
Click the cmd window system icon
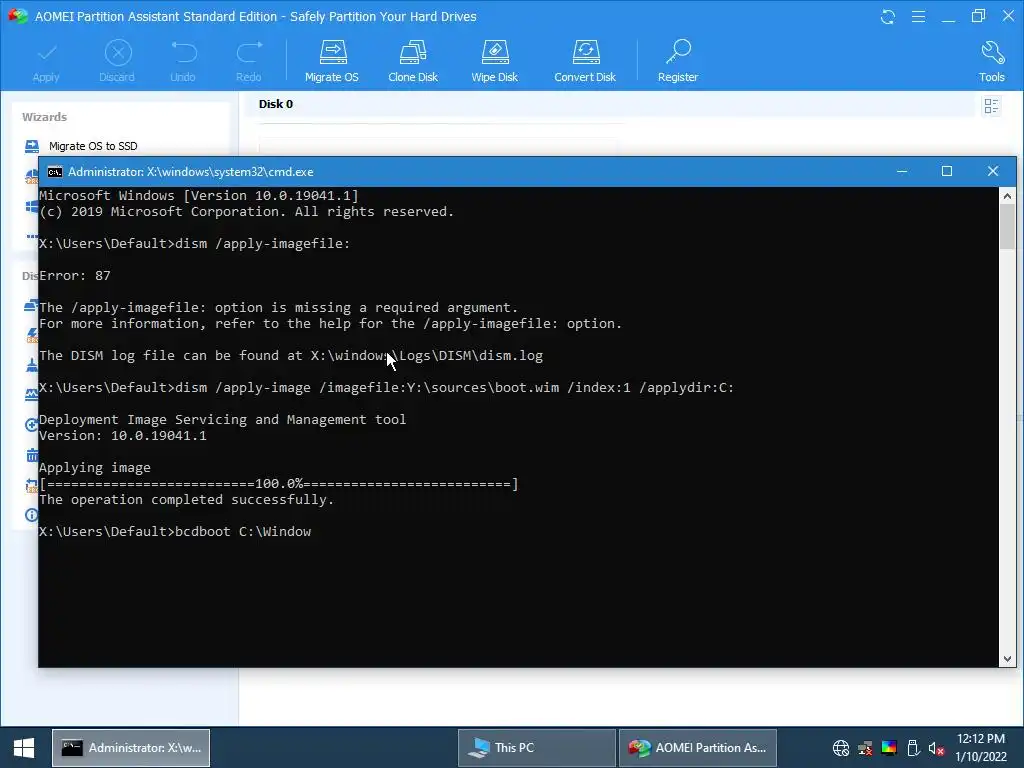point(55,172)
